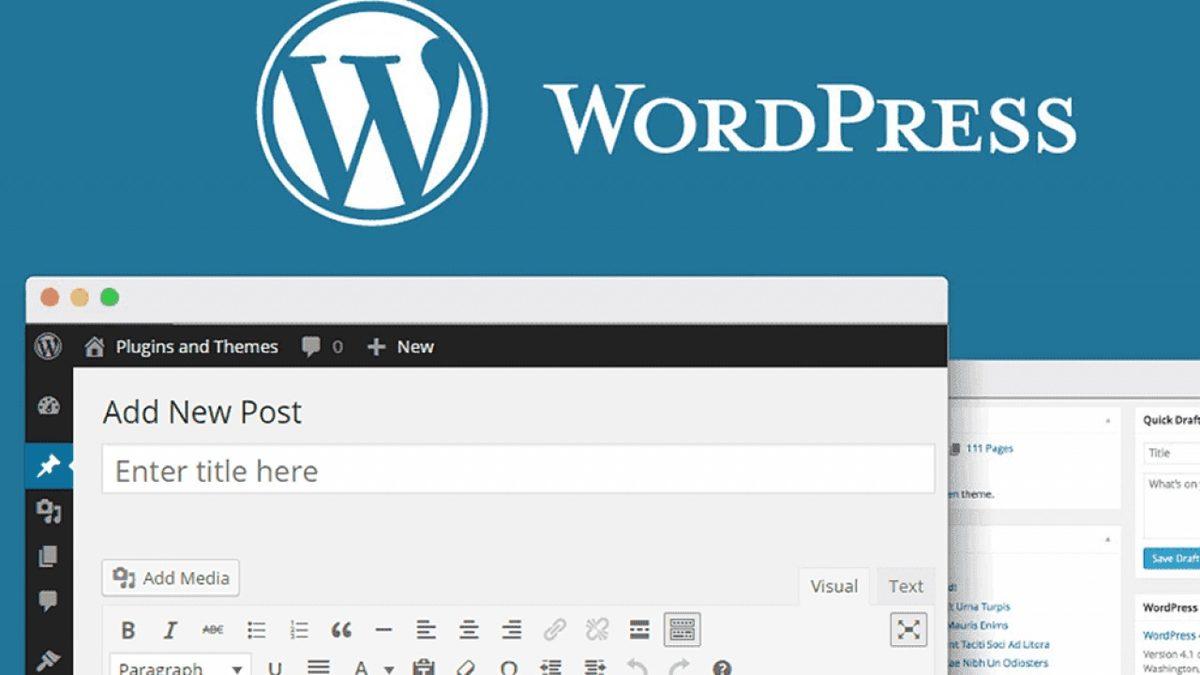Screen dimensions: 1200x675
Task: Click the WordPress logo in the admin bar
Action: (48, 346)
